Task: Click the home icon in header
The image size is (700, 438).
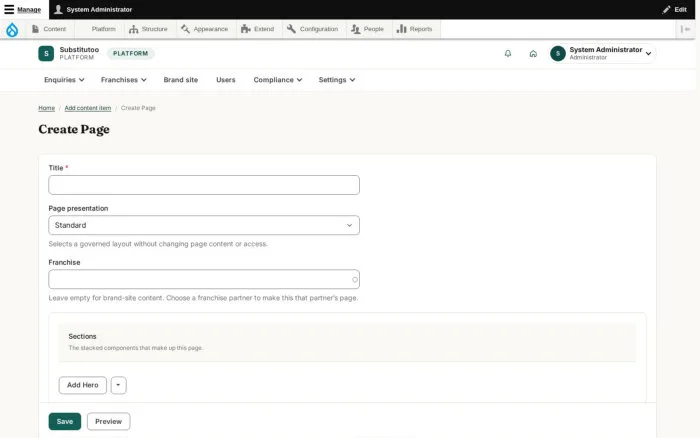Action: click(533, 54)
